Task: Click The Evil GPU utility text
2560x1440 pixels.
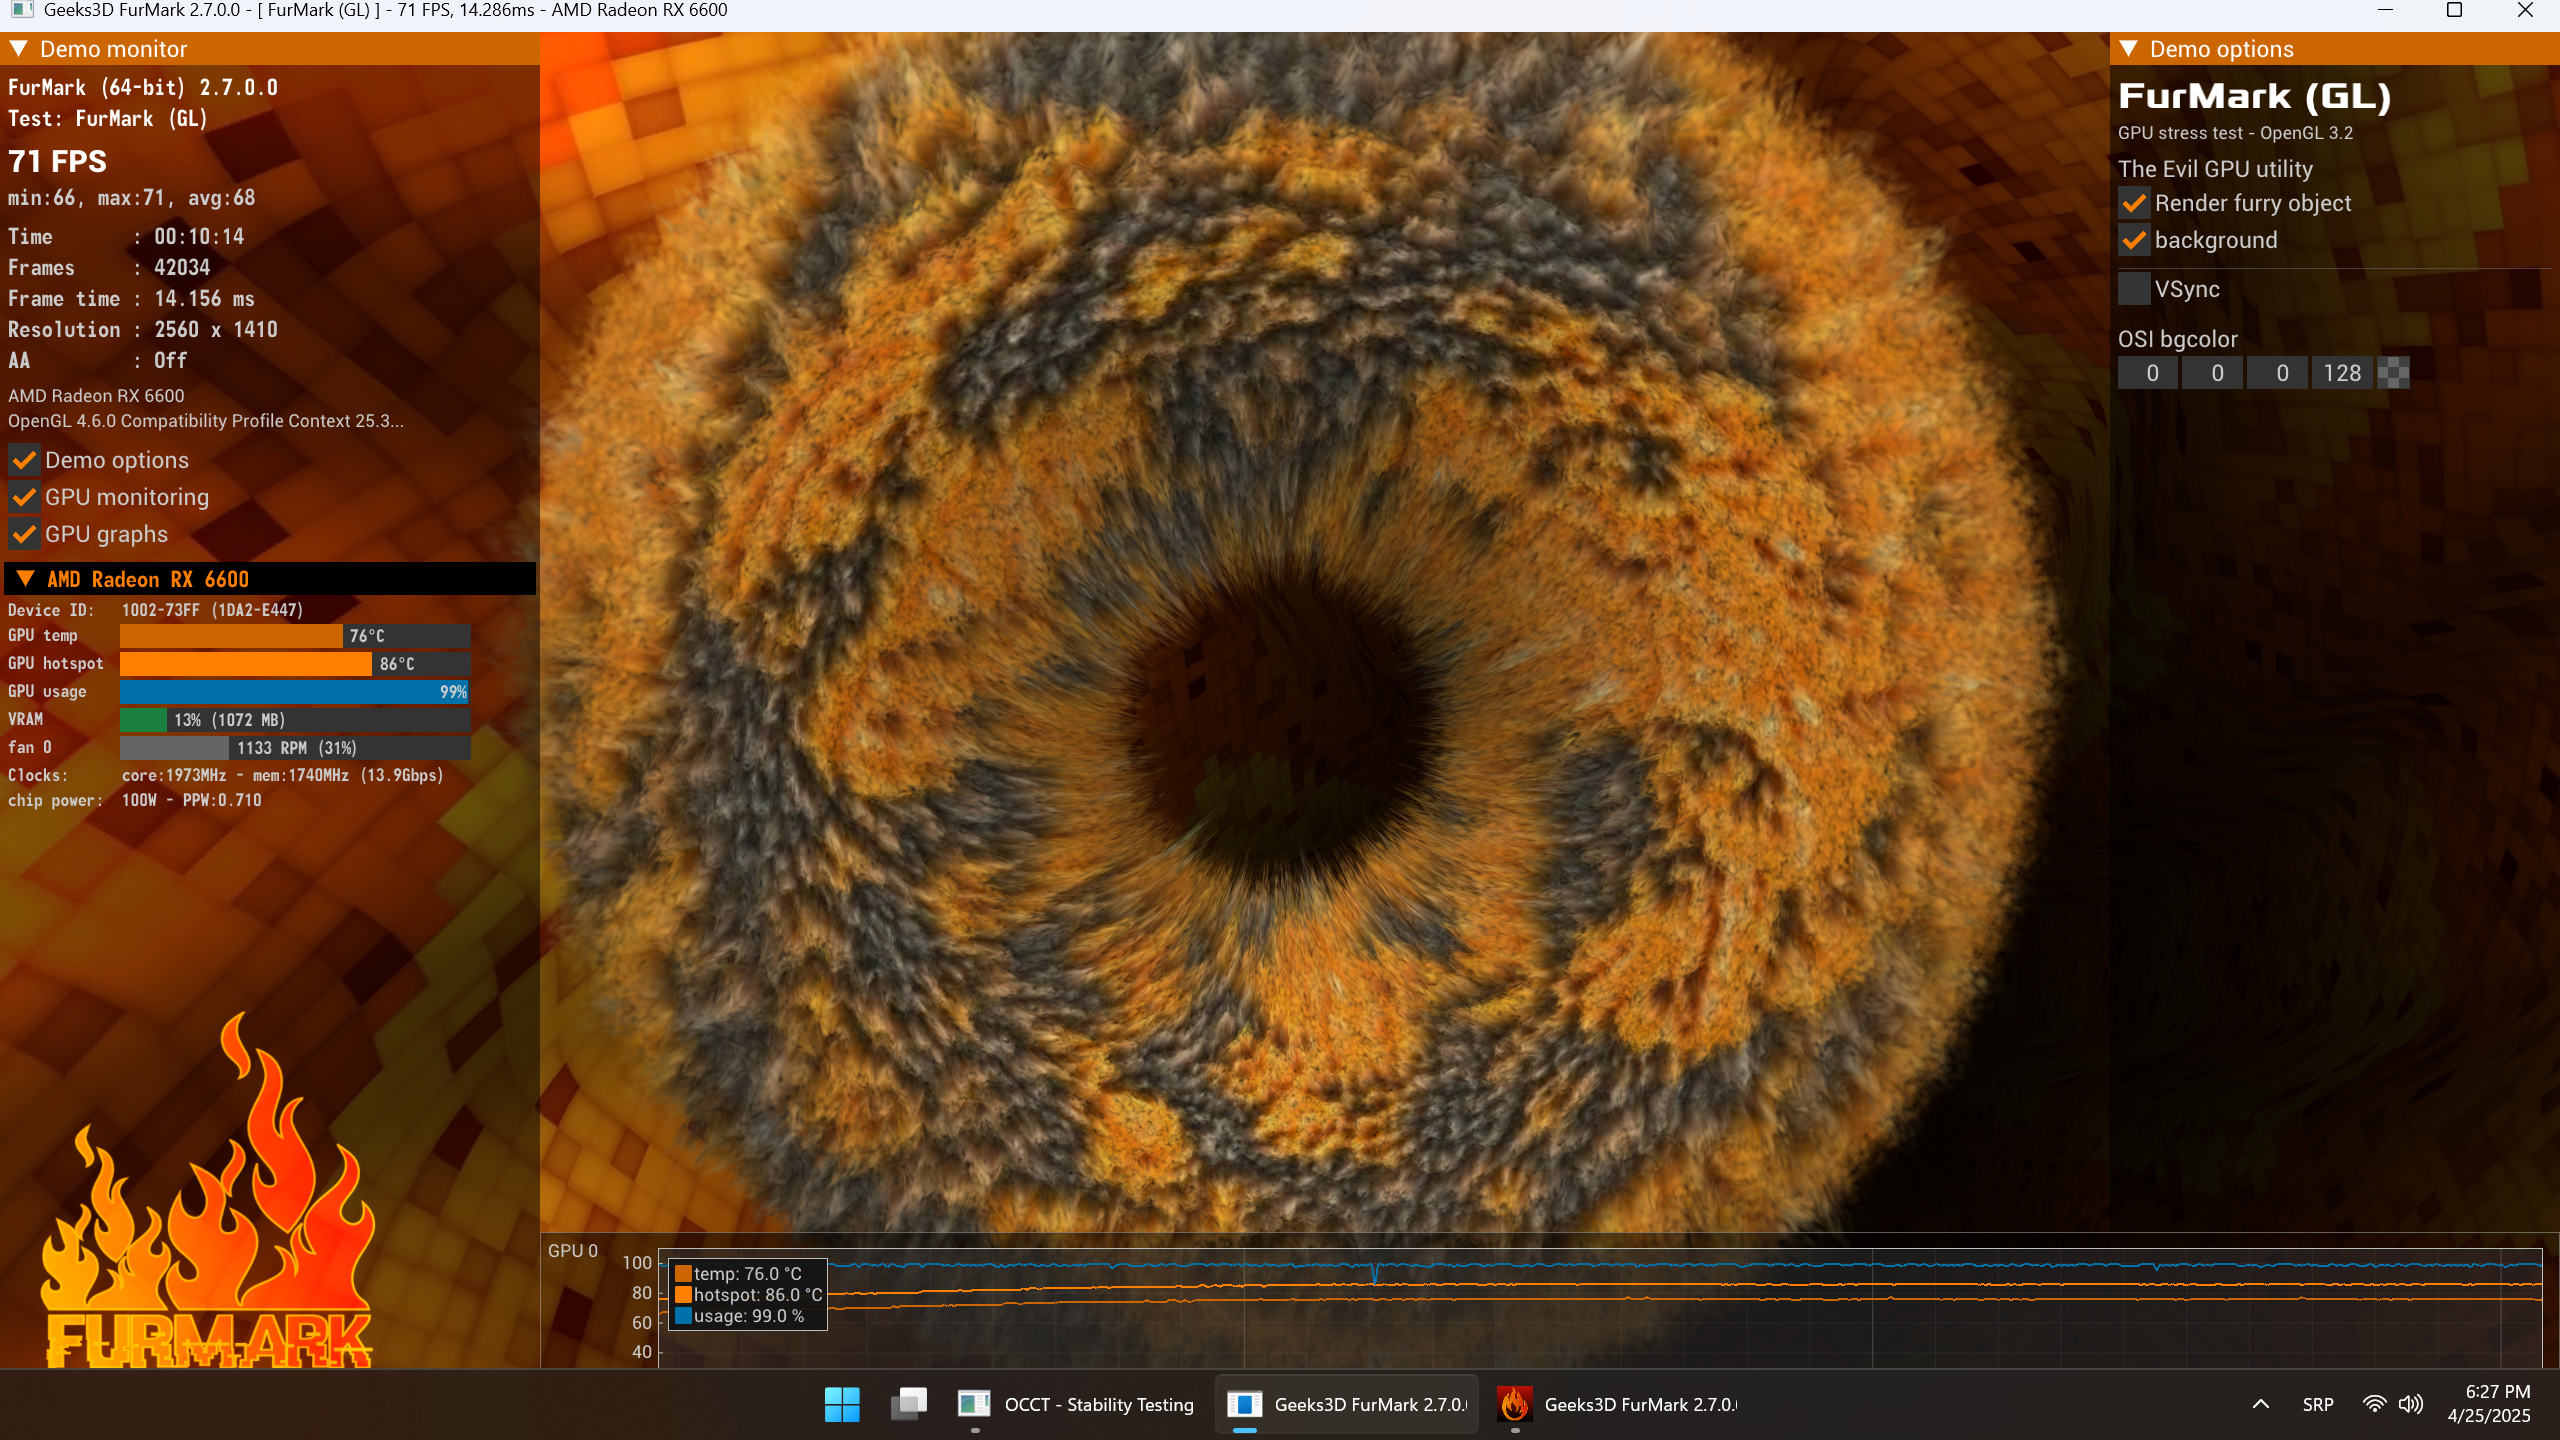Action: pyautogui.click(x=2215, y=169)
